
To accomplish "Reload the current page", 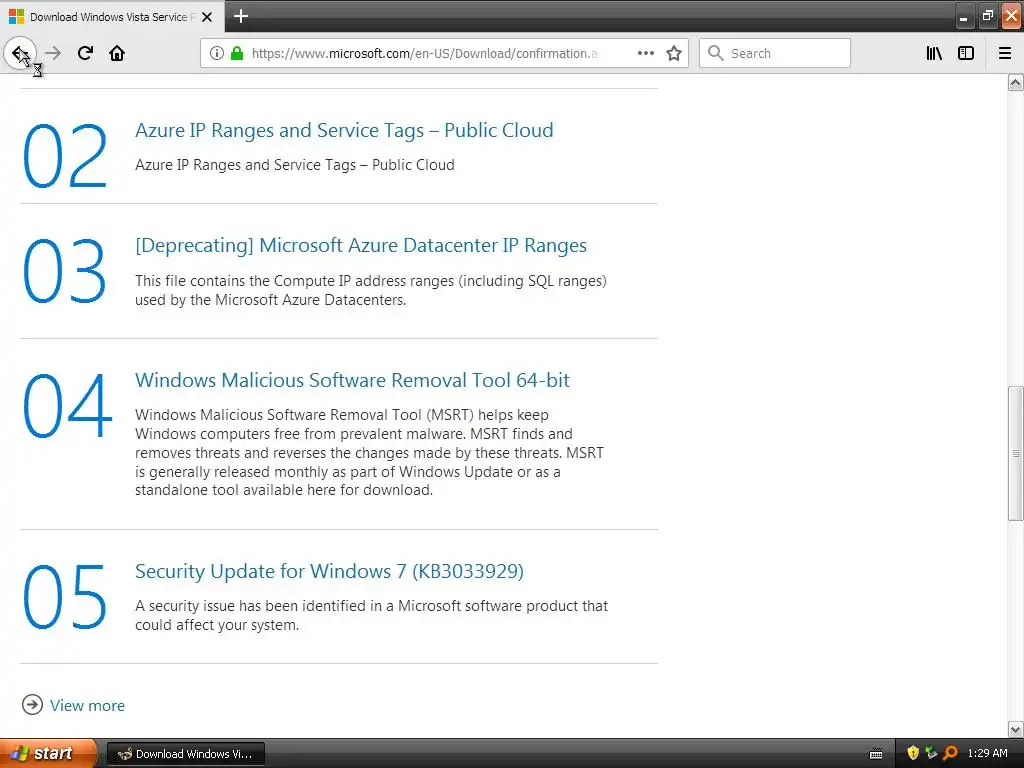I will [85, 53].
